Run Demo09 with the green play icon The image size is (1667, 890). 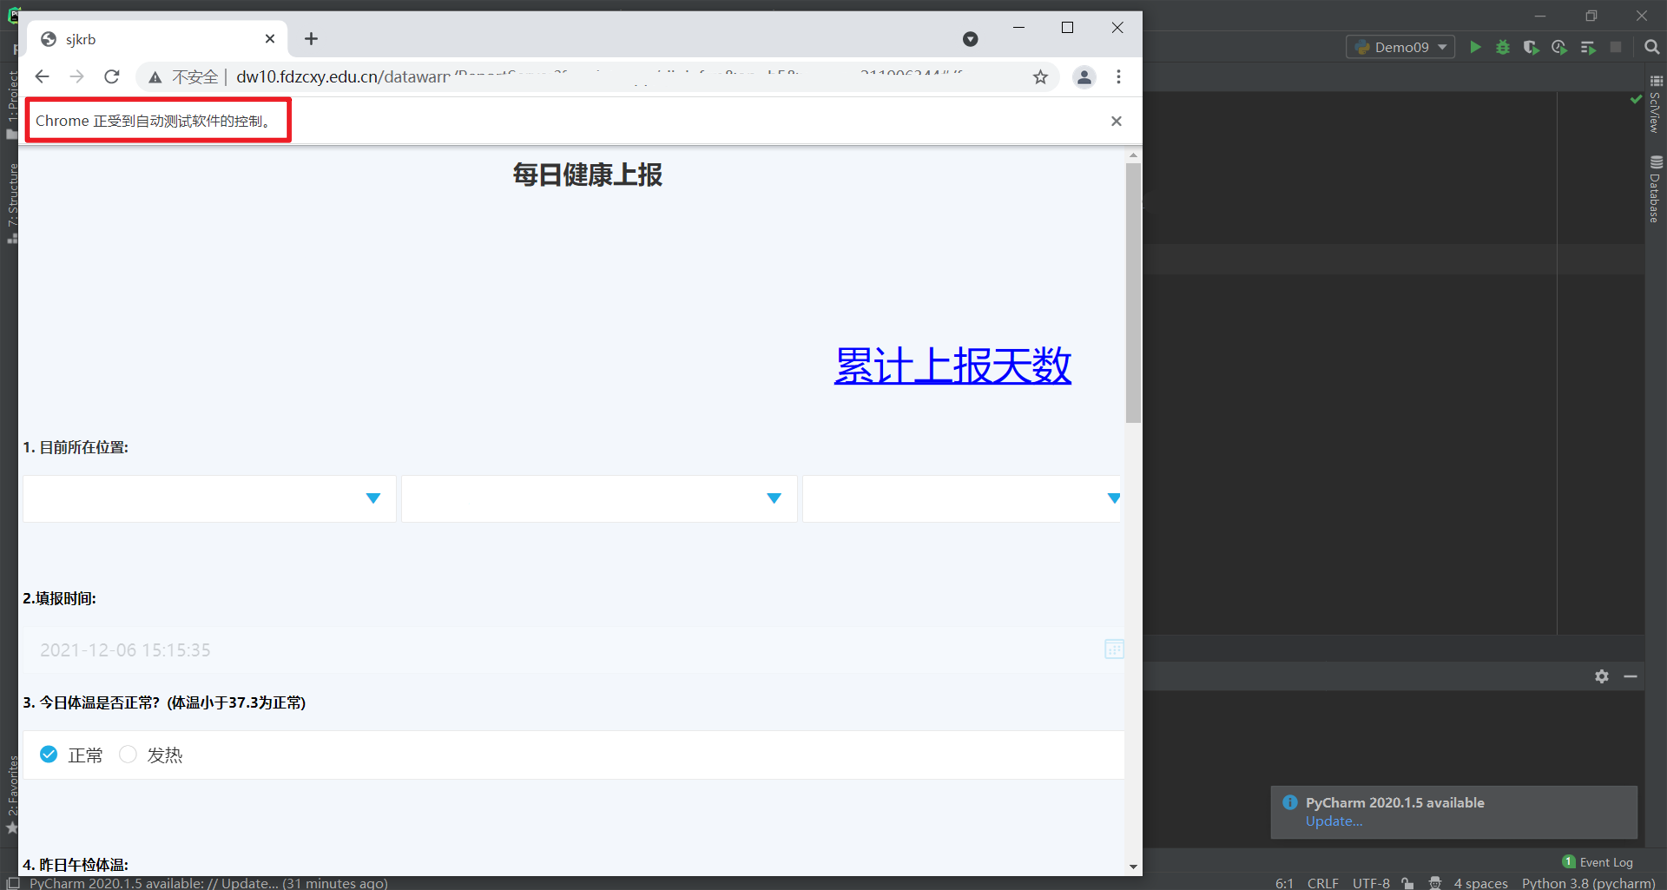tap(1475, 47)
